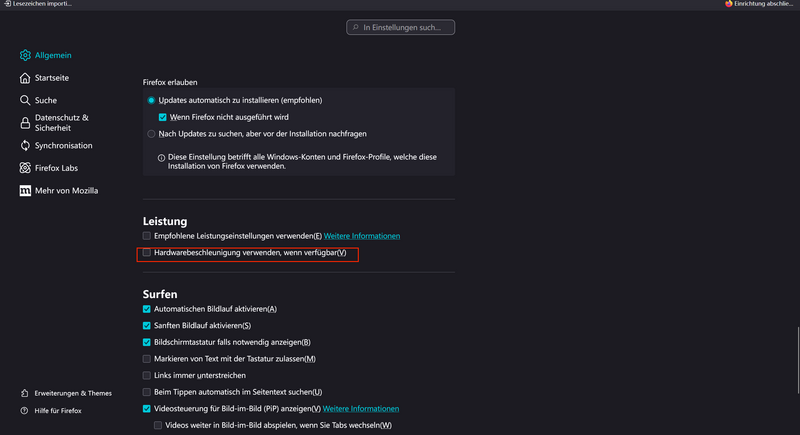Uncheck Bildschirmtastatur falls notwendig anzeigen
The height and width of the screenshot is (435, 800).
point(146,342)
